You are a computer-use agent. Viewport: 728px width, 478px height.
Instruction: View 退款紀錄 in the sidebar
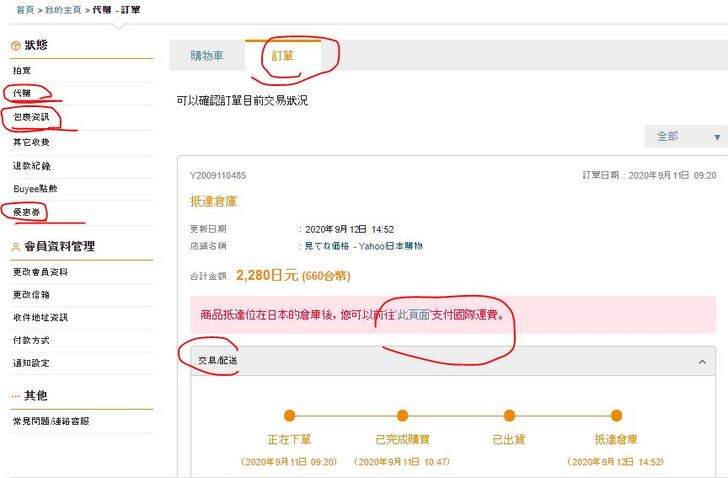click(31, 165)
